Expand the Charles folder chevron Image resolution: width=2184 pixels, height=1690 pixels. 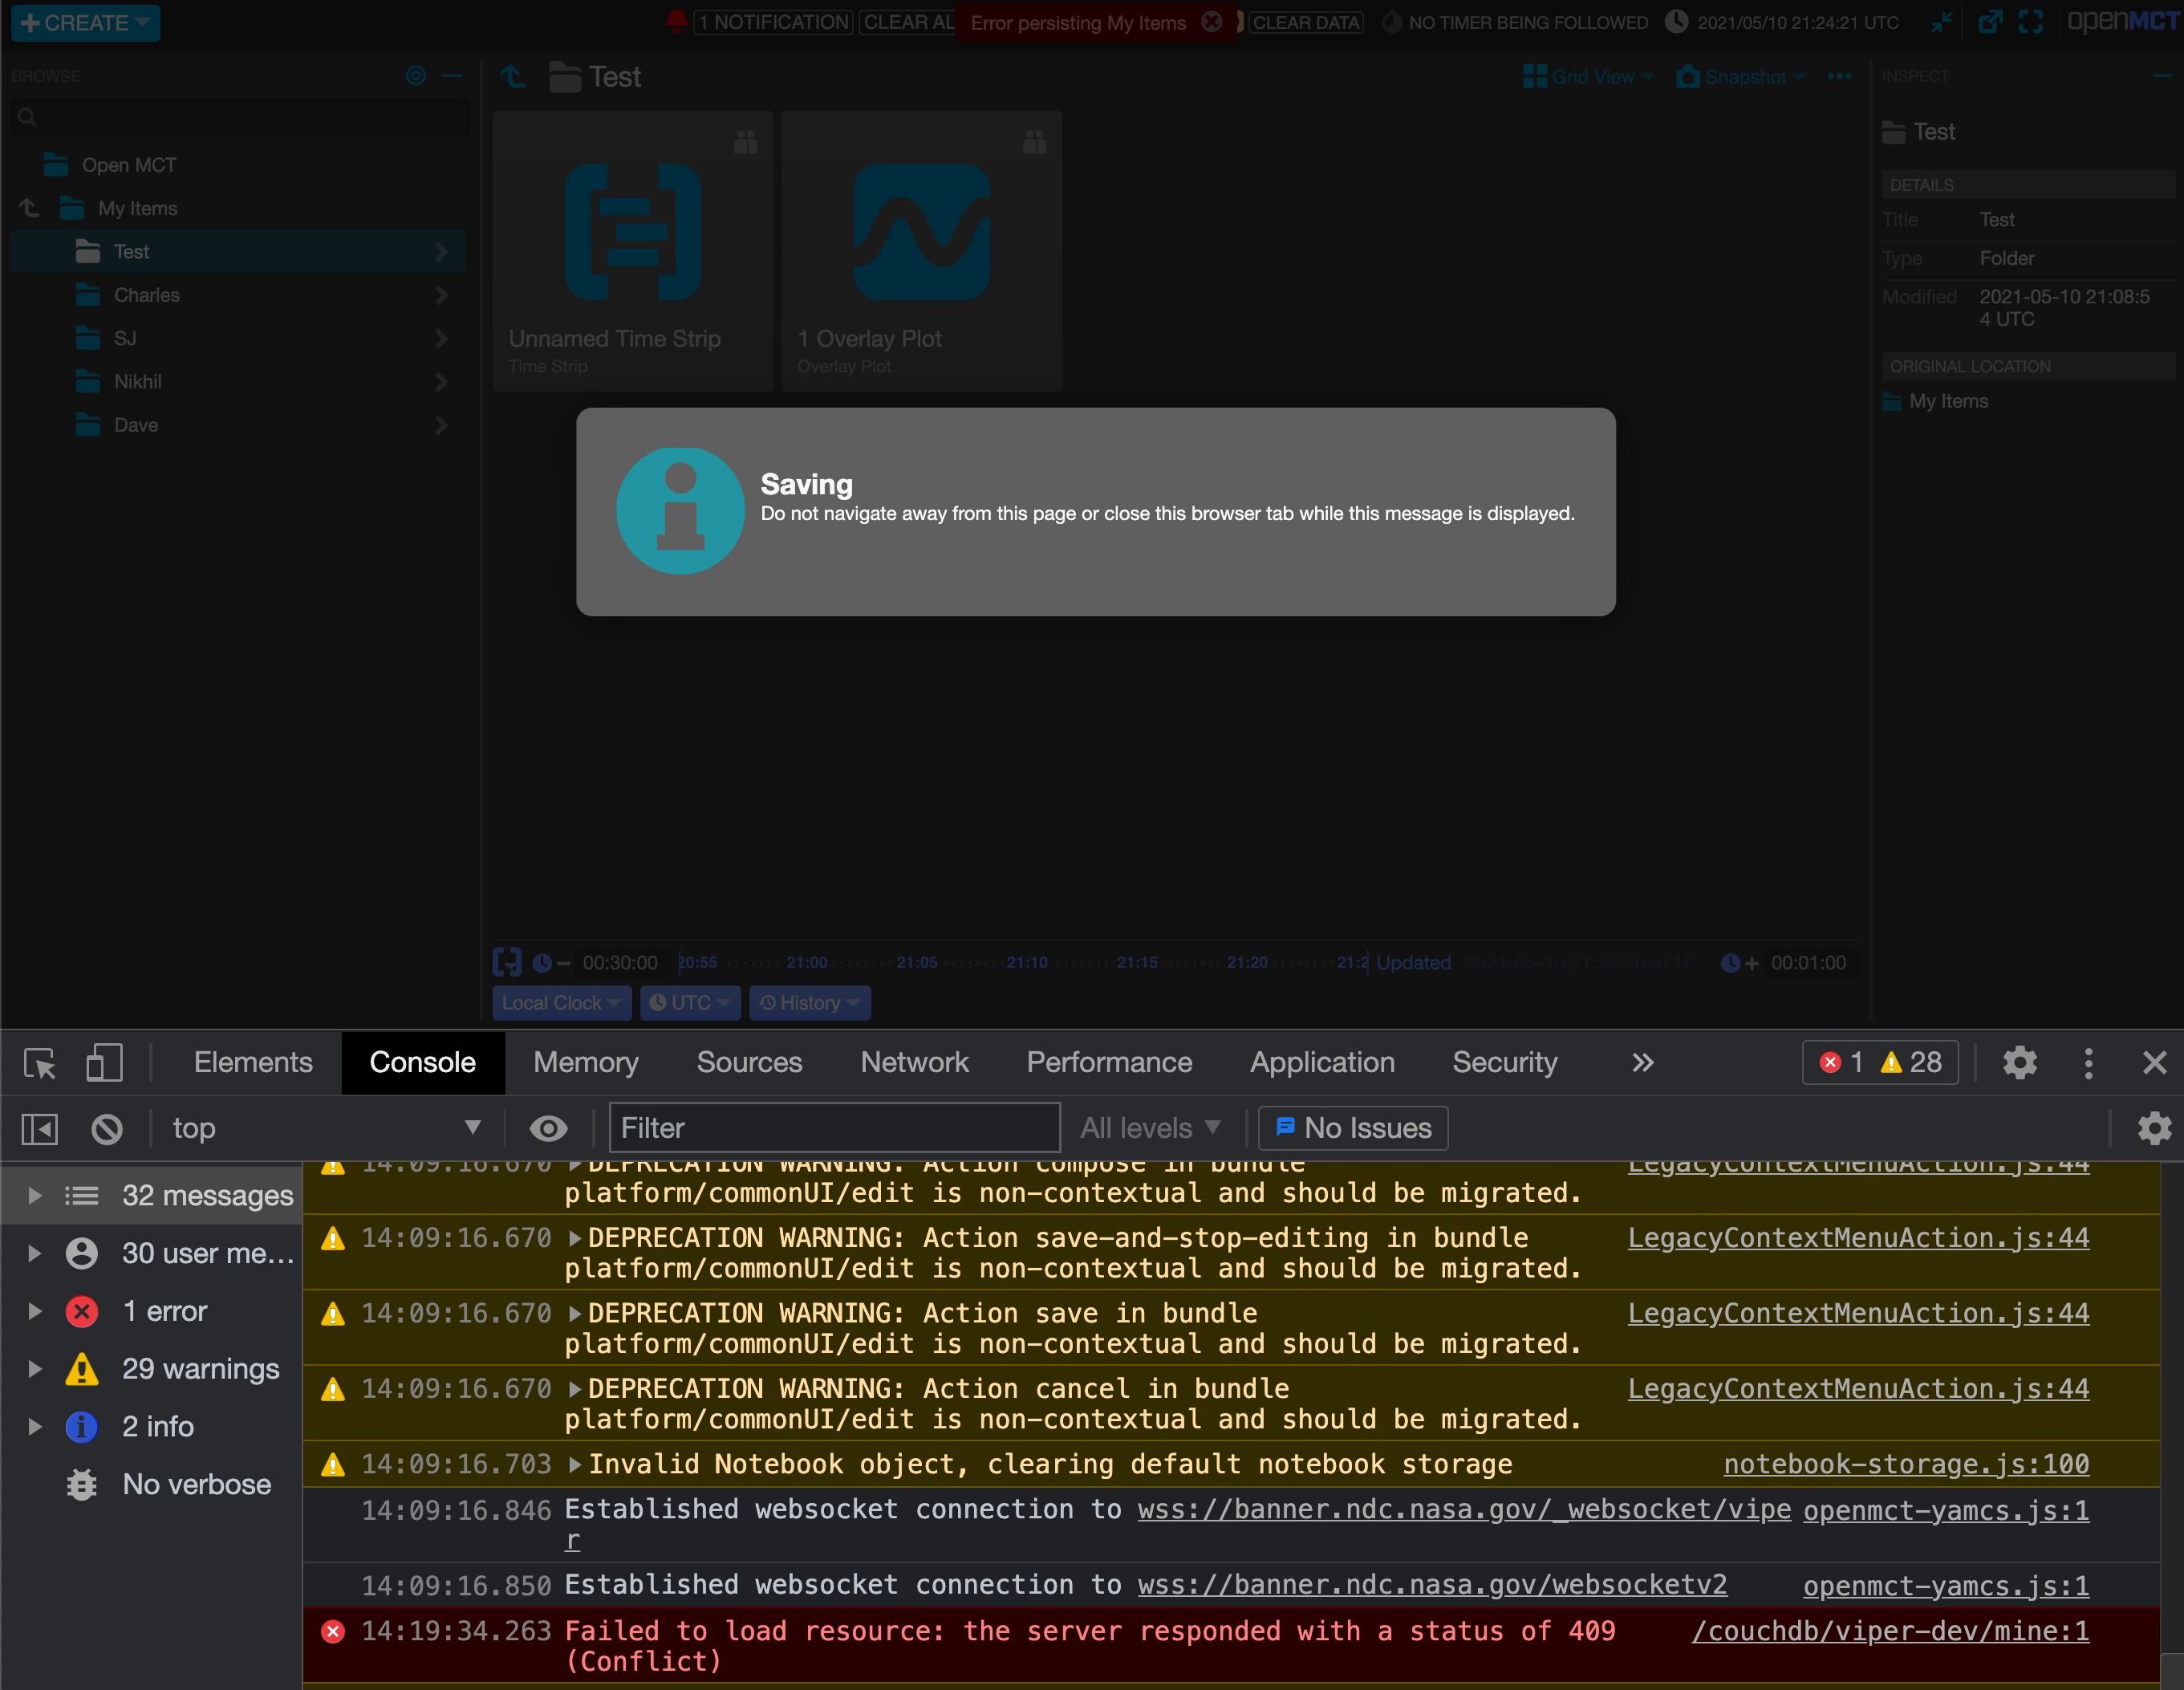tap(441, 295)
